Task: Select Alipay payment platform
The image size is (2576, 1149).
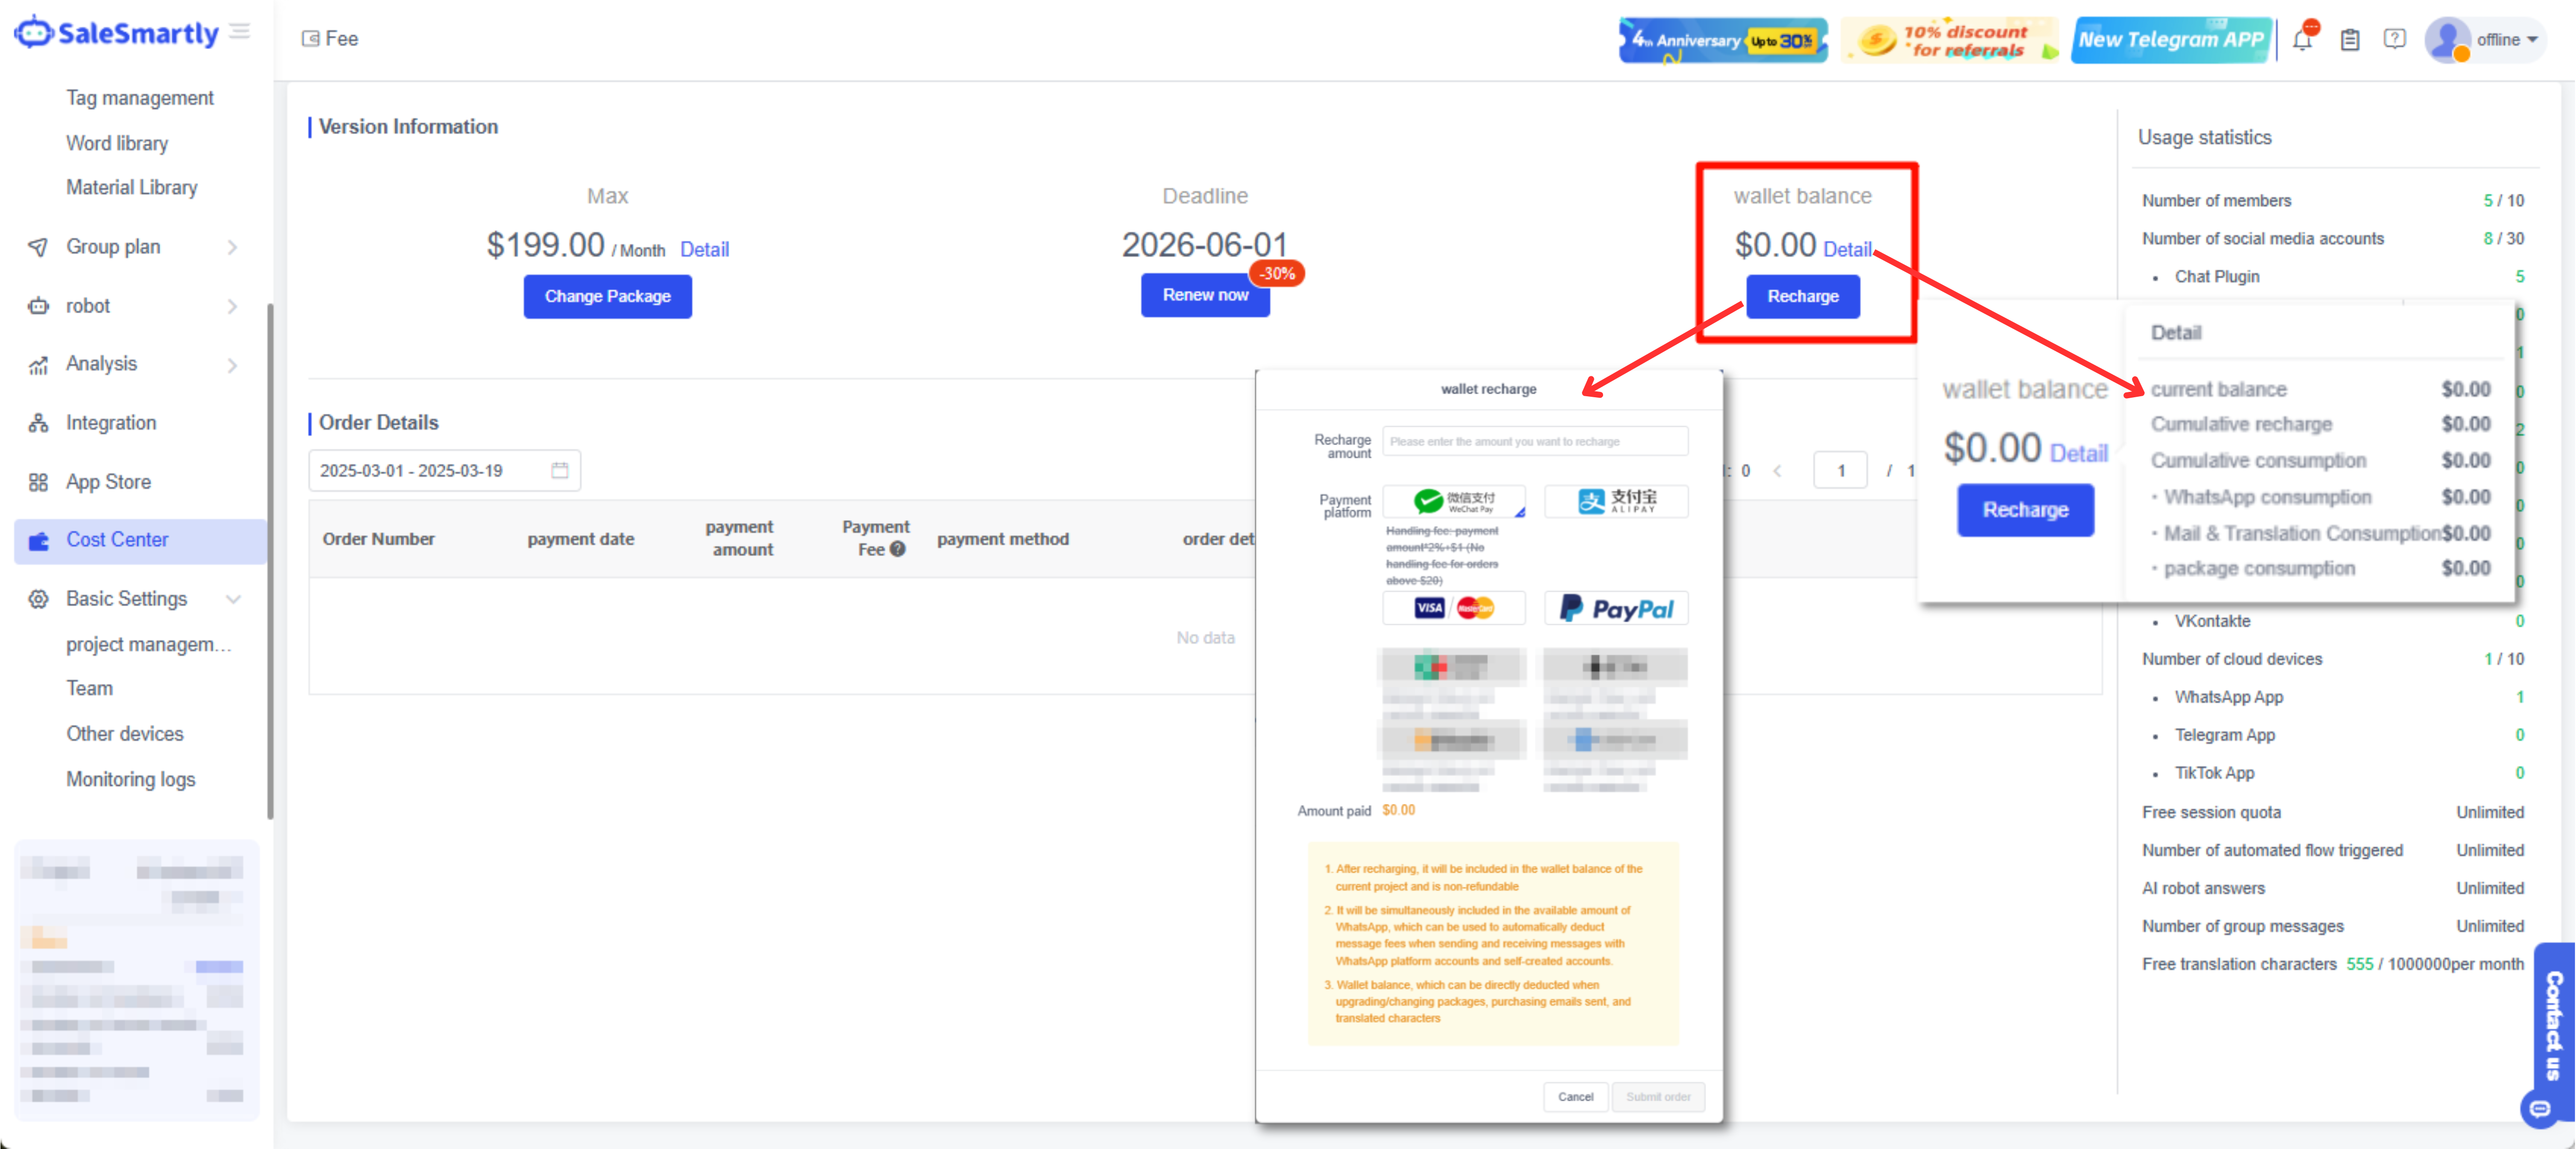Action: tap(1616, 501)
